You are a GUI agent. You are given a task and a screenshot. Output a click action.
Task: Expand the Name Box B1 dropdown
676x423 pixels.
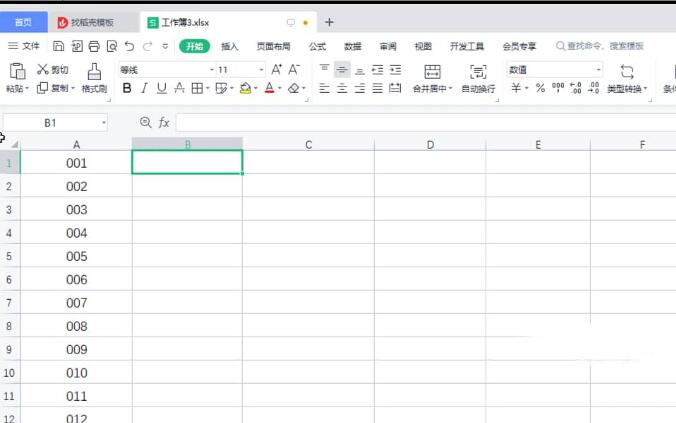(x=104, y=123)
